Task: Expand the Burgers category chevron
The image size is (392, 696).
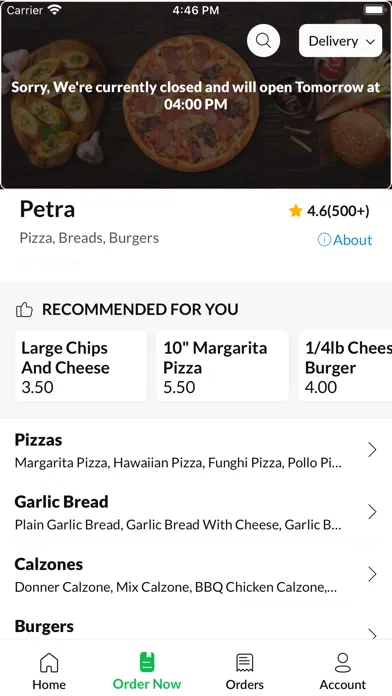Action: click(x=372, y=634)
